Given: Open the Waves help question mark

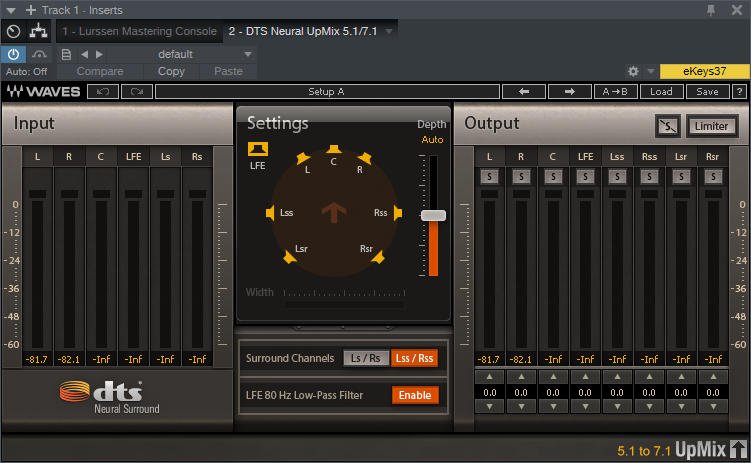Looking at the screenshot, I should (x=740, y=91).
